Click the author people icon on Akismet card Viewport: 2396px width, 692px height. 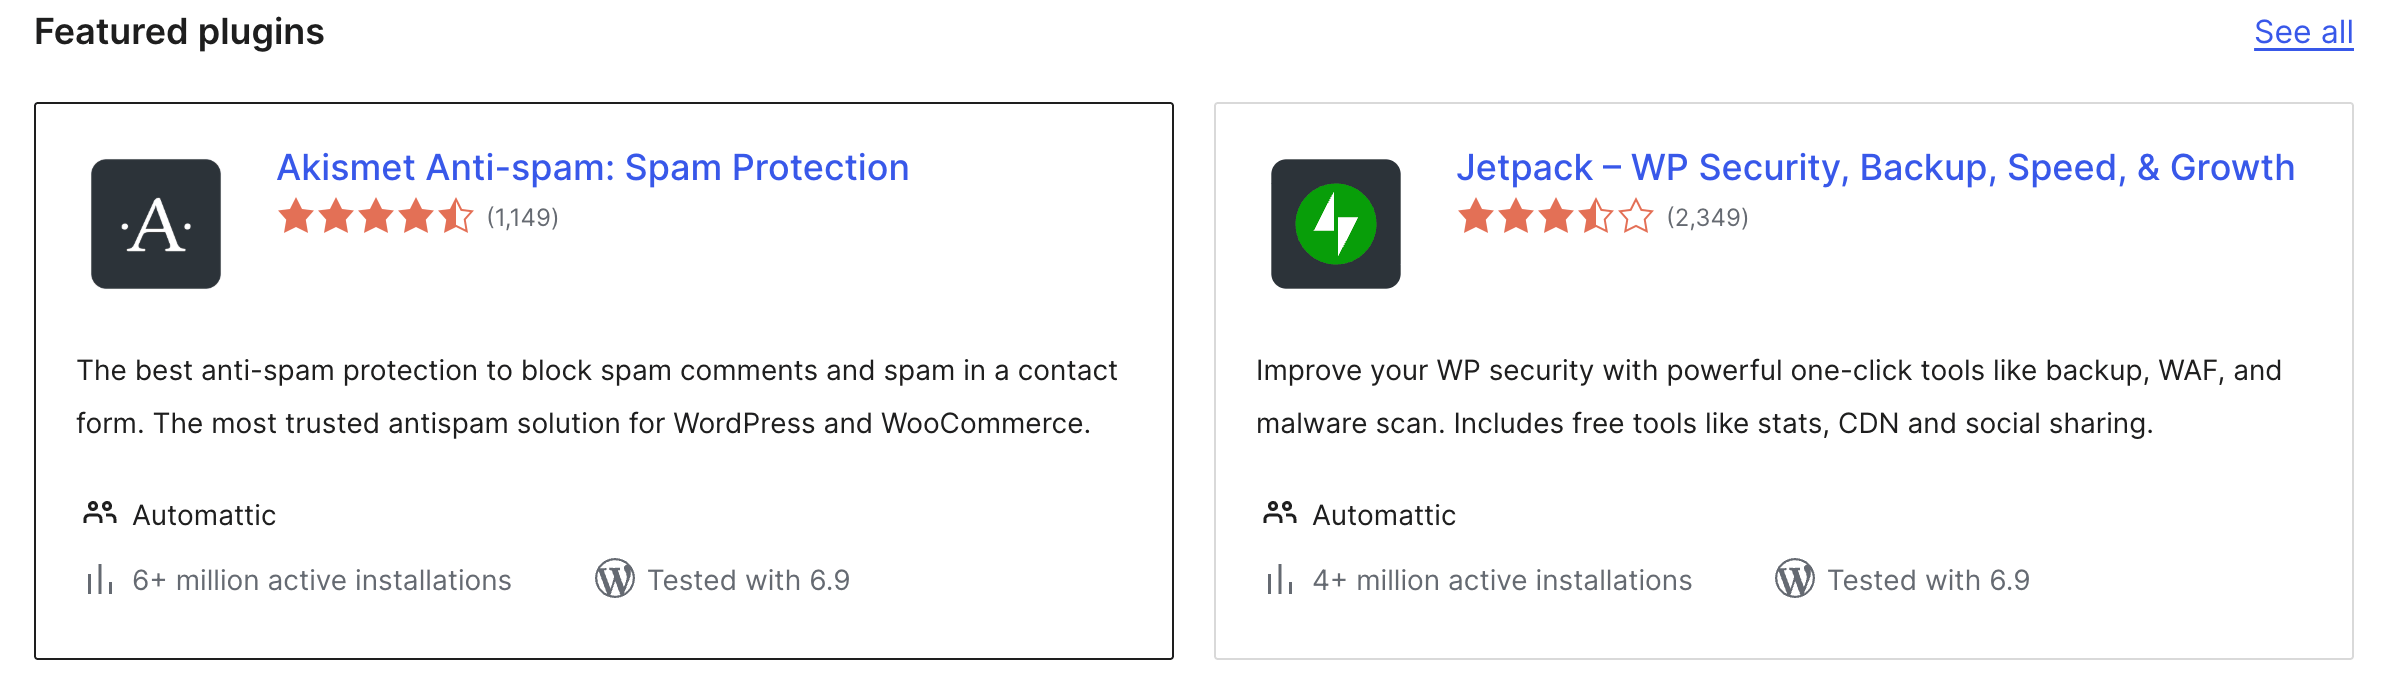100,514
